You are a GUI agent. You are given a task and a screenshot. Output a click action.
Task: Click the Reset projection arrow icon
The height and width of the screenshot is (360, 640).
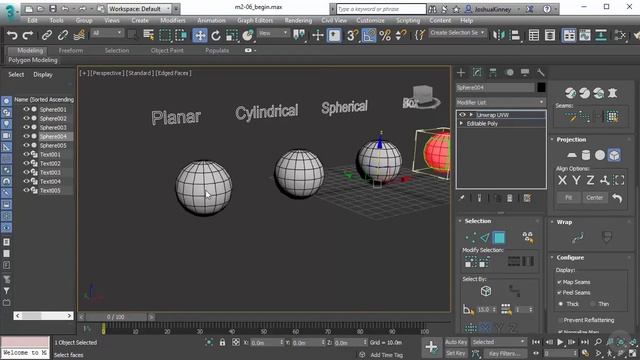coord(617,198)
